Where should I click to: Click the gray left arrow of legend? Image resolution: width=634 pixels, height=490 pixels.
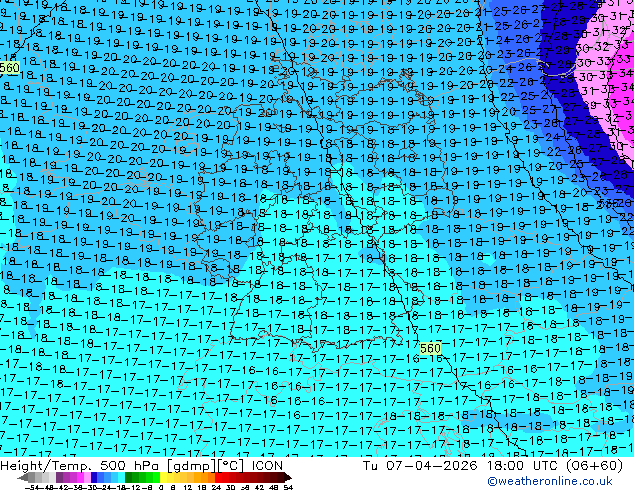[x=22, y=477]
